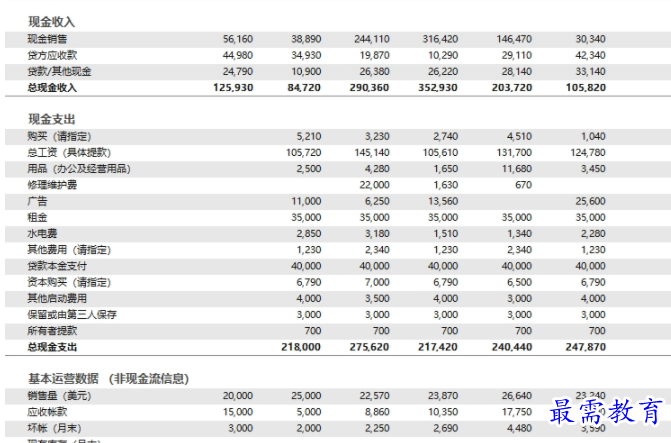Click the 125,930 total income cell
The height and width of the screenshot is (443, 671).
pyautogui.click(x=233, y=88)
